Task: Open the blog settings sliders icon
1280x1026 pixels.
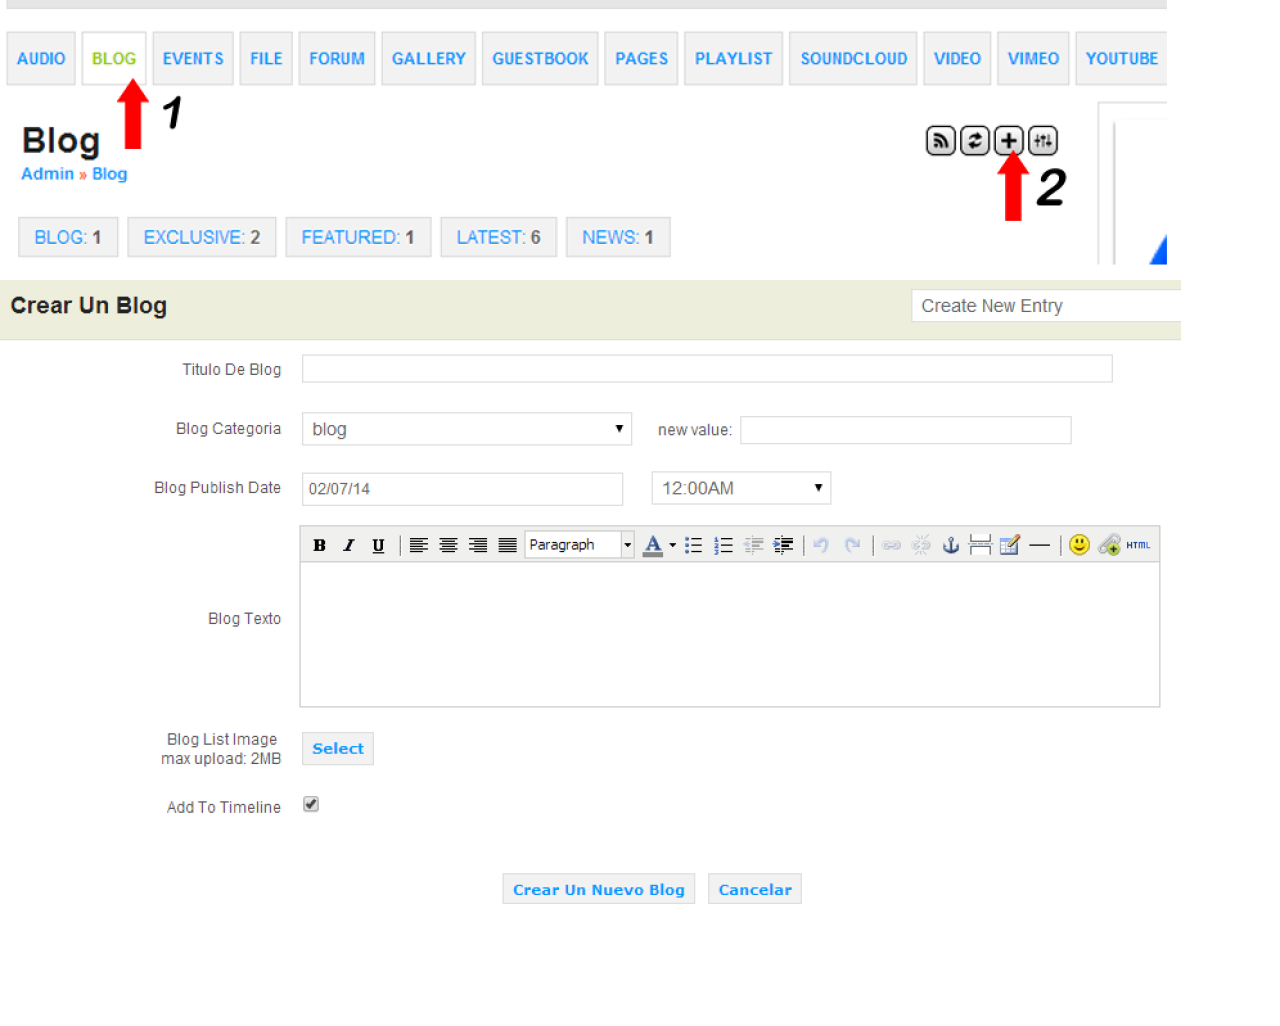Action: point(1043,141)
